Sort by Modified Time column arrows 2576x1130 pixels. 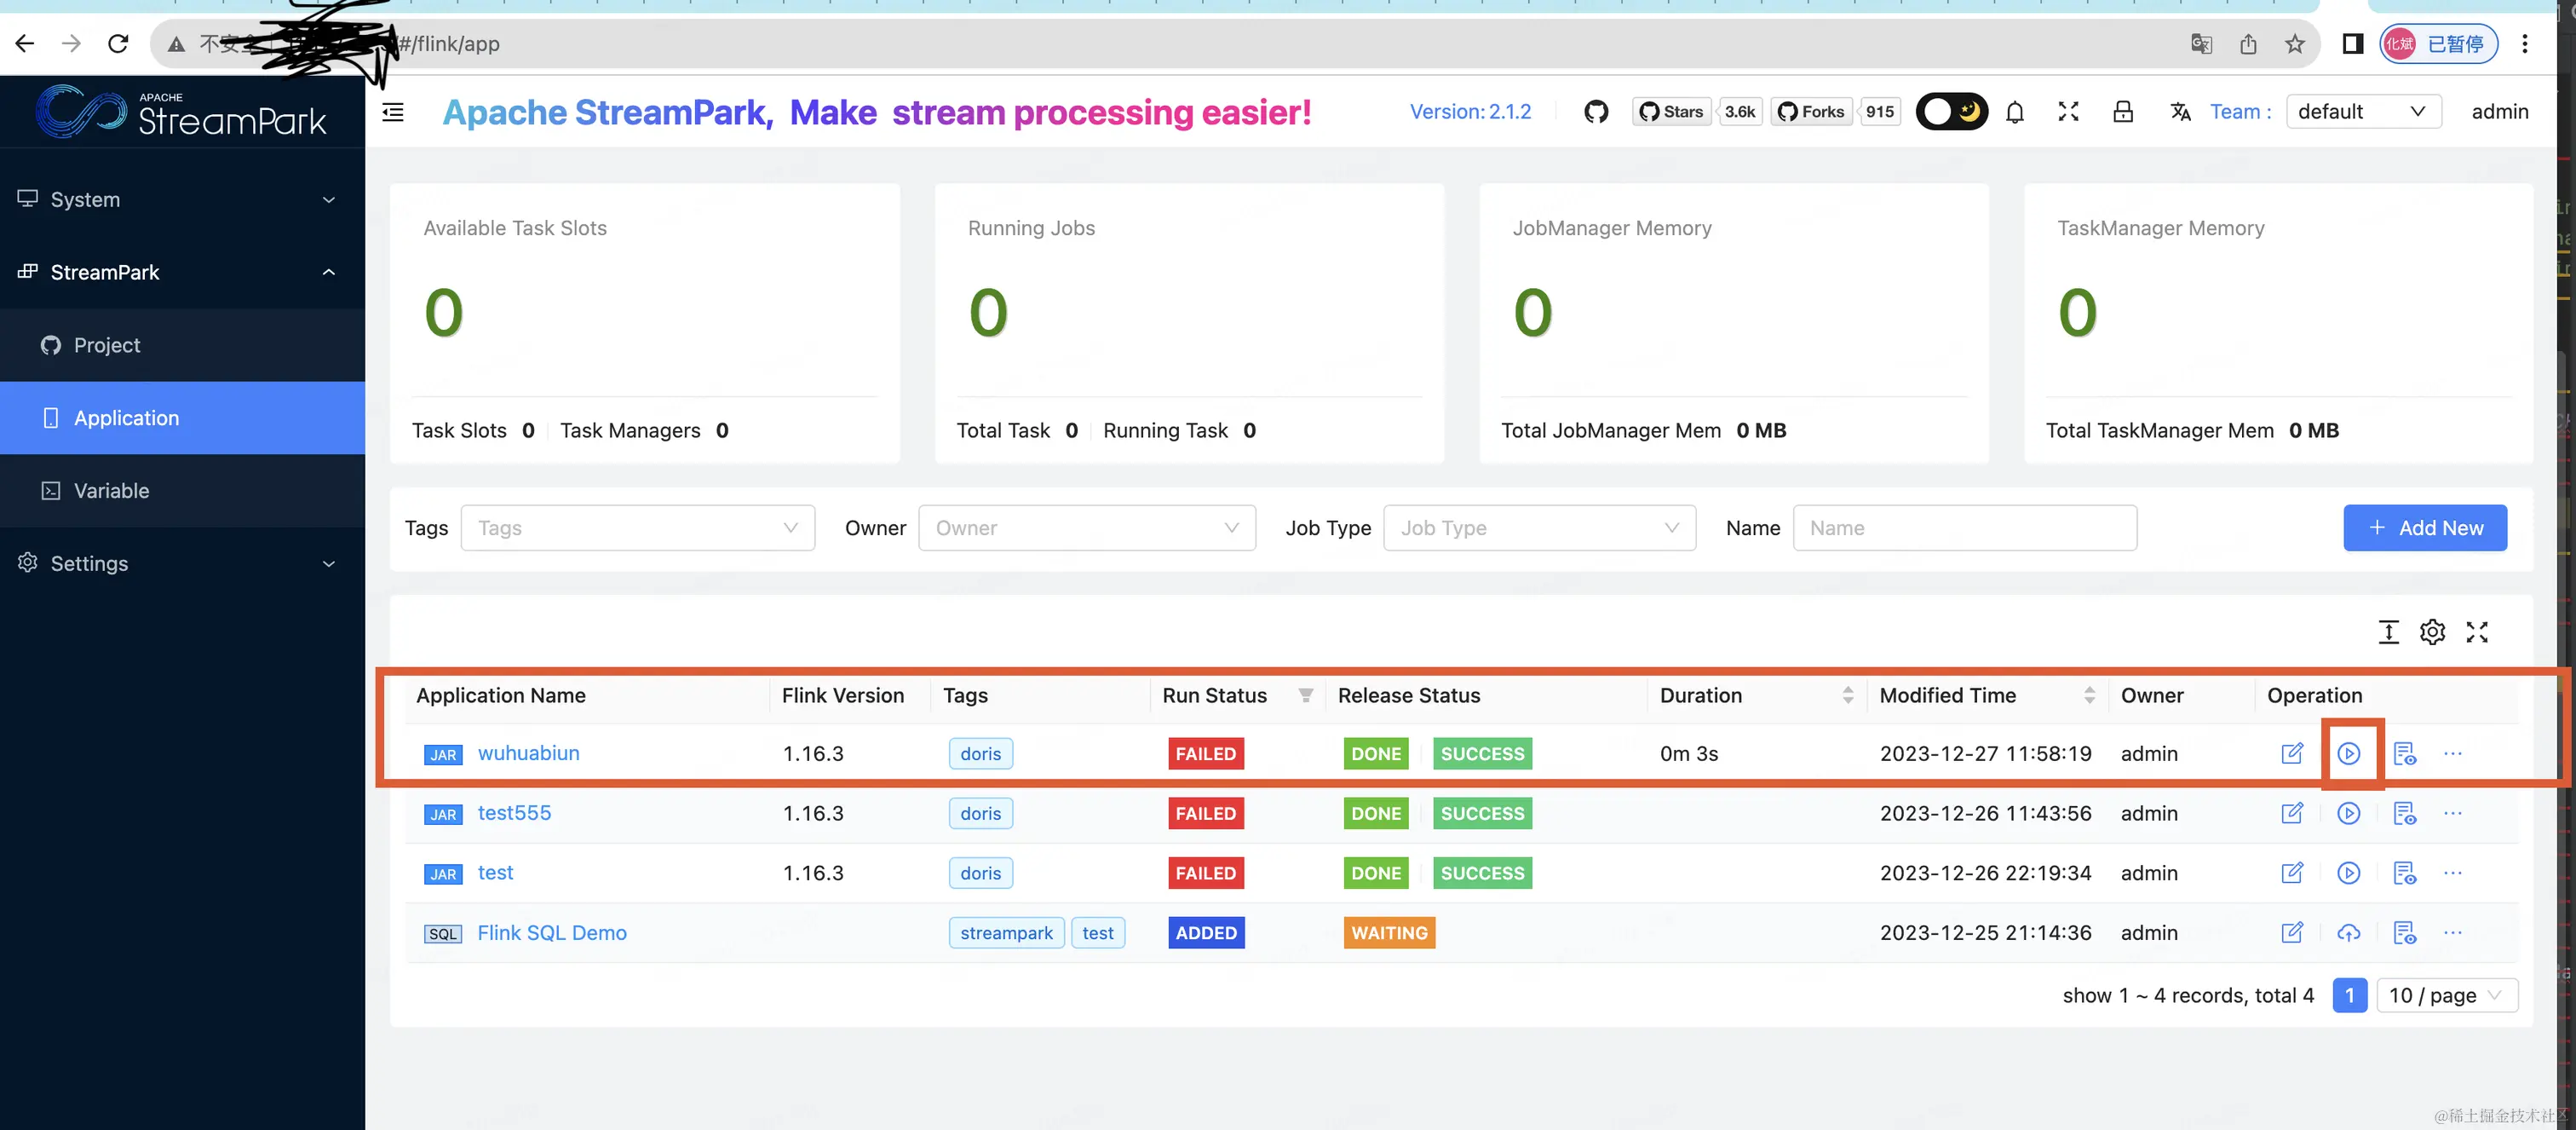[x=2089, y=695]
